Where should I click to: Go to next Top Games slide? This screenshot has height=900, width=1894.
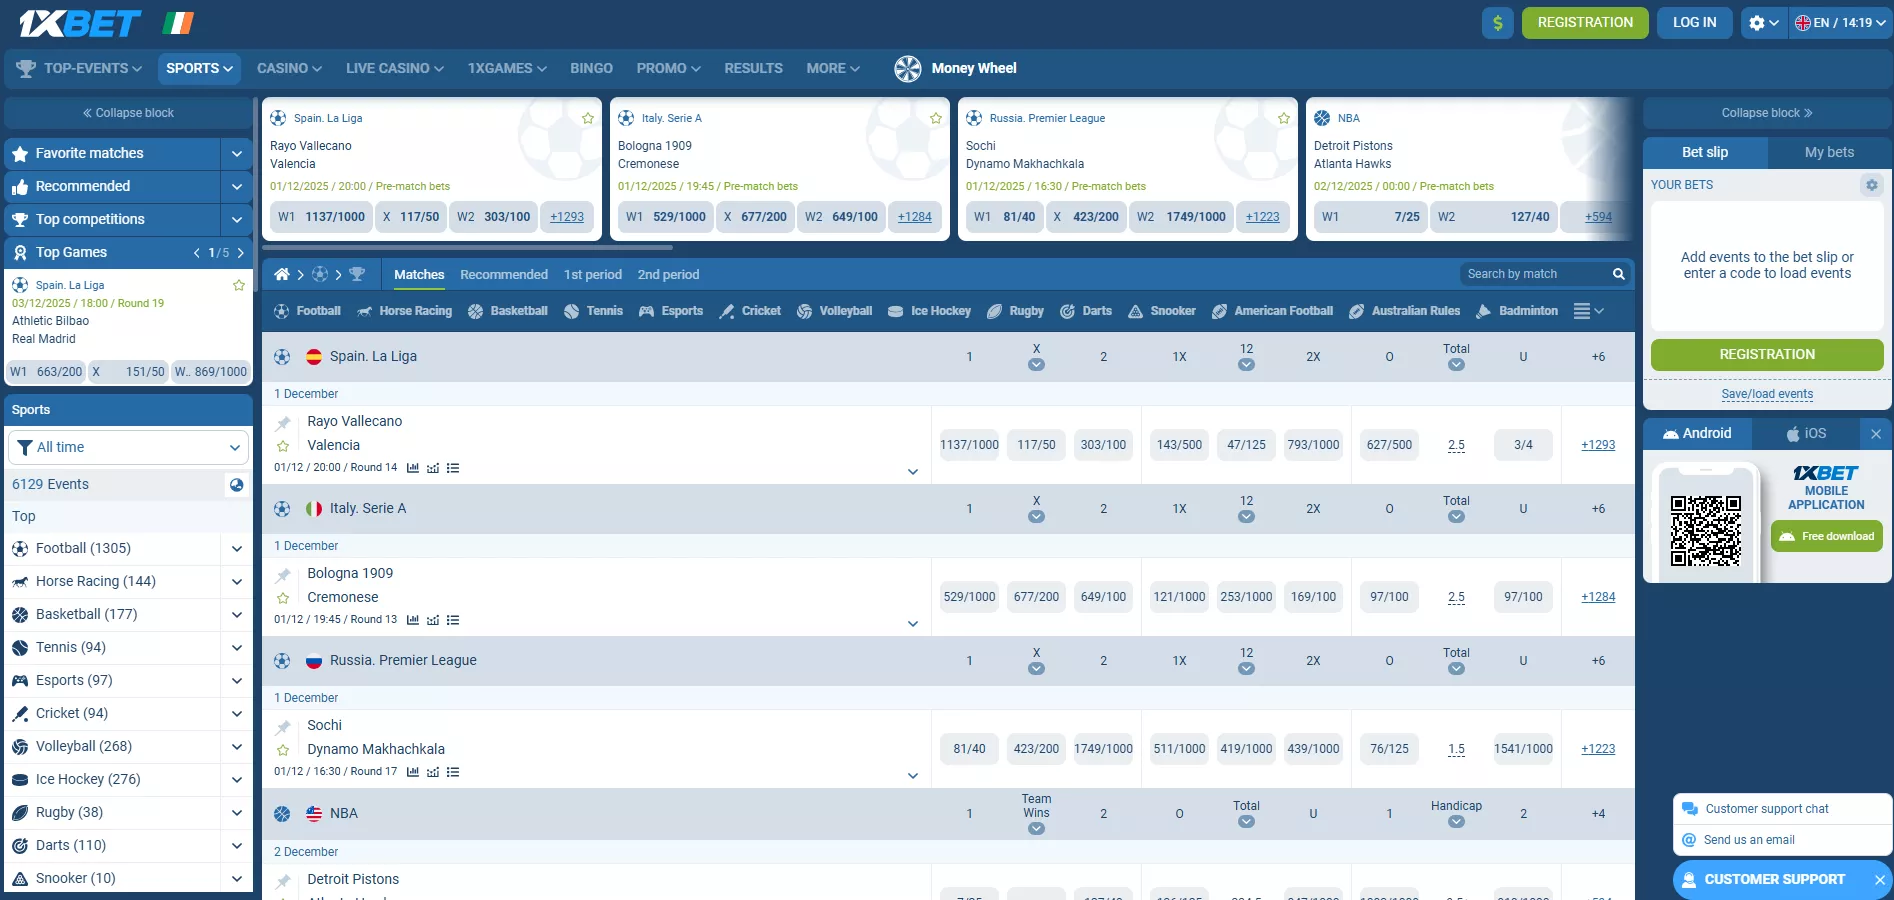click(241, 253)
